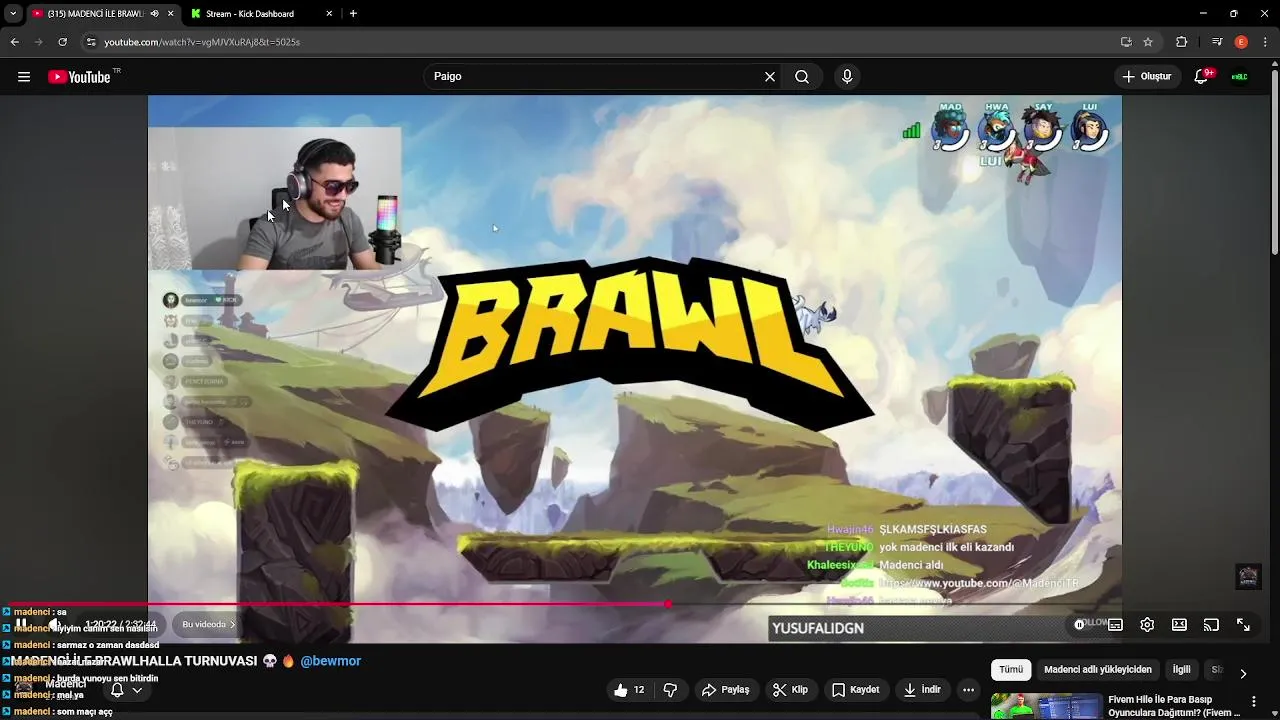Viewport: 1280px width, 720px height.
Task: Select the video title MADENCİ İLE BRAWLHALLA TURNUVASI
Action: 134,661
